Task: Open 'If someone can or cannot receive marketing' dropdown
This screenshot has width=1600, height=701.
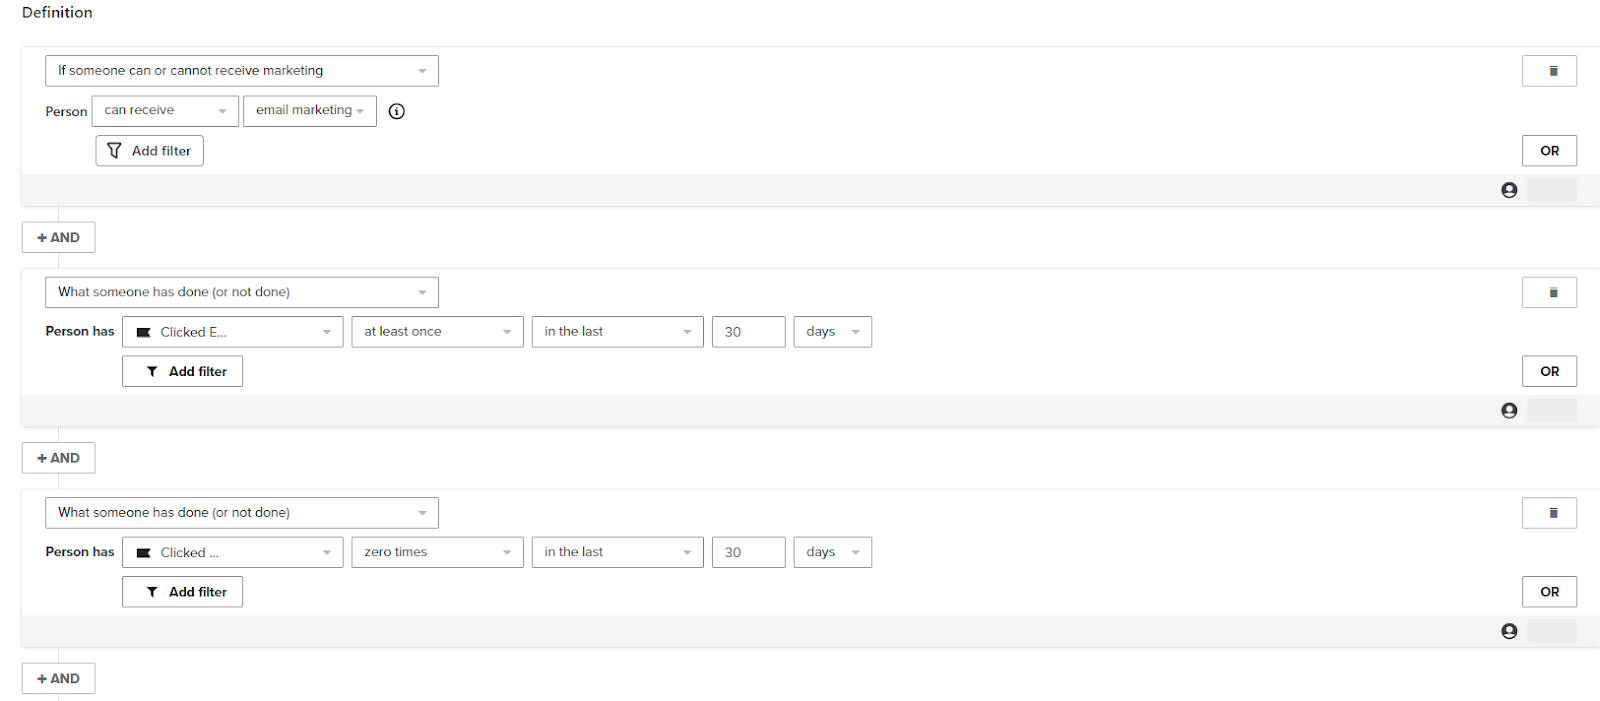Action: pyautogui.click(x=241, y=71)
